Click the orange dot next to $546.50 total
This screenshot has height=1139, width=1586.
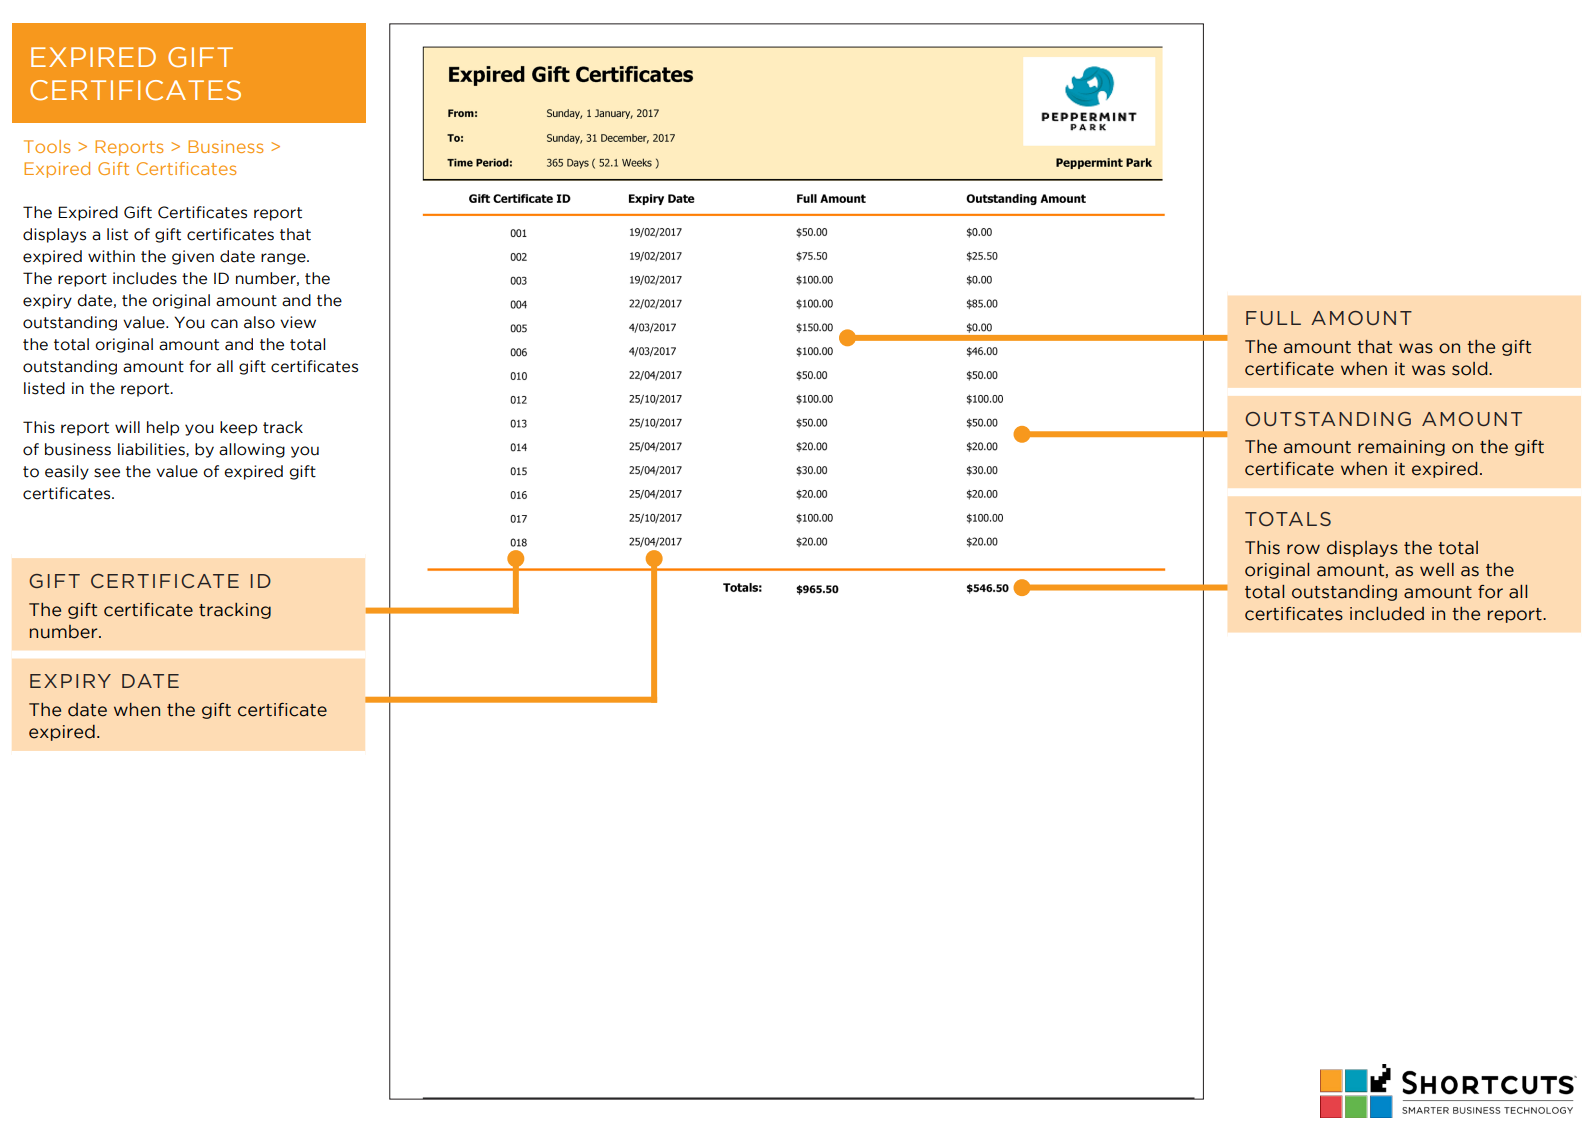point(1021,588)
